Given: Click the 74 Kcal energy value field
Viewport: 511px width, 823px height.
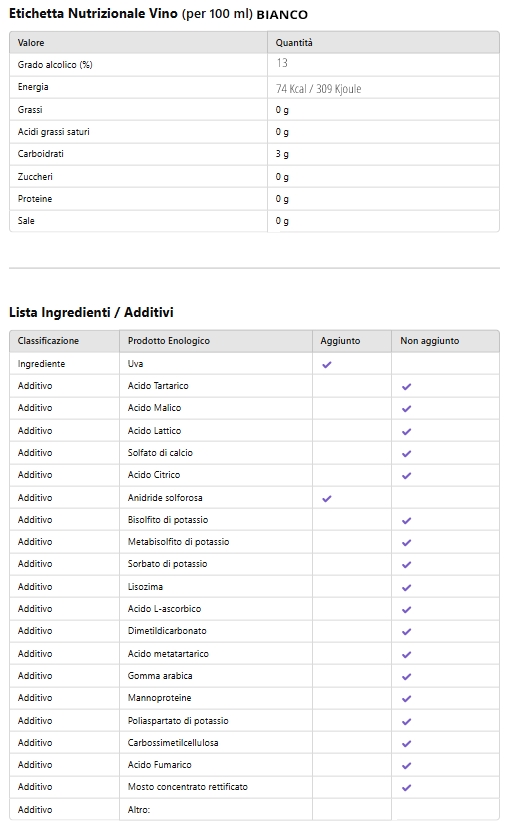Looking at the screenshot, I should click(384, 88).
